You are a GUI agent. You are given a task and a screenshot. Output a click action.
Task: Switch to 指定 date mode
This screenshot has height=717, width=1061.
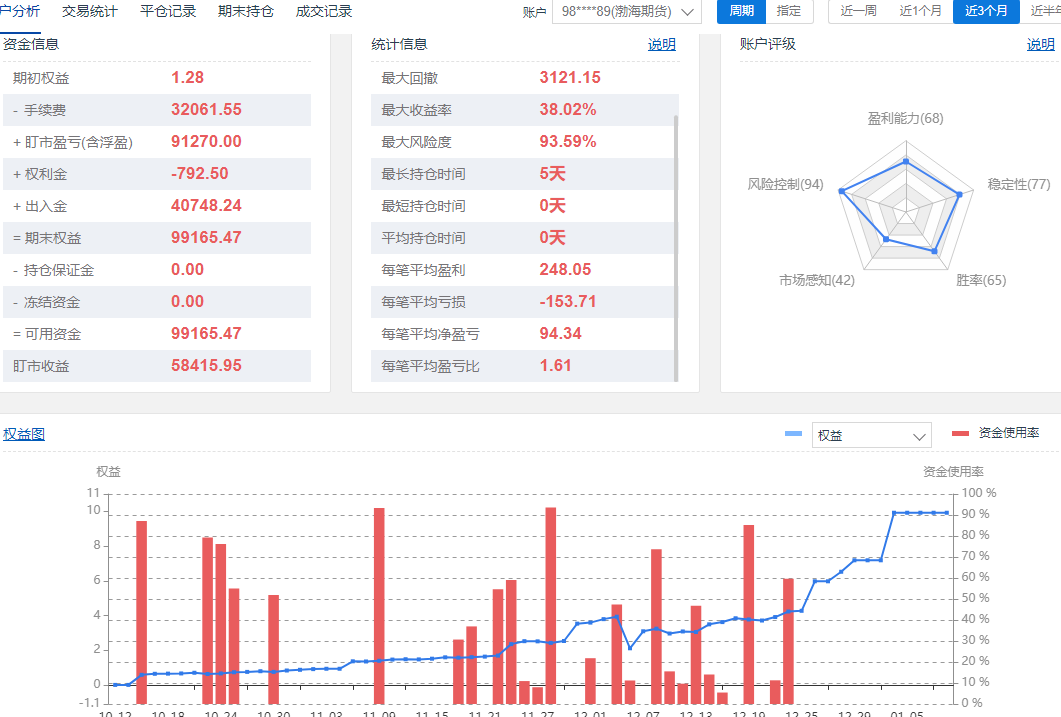[x=789, y=12]
